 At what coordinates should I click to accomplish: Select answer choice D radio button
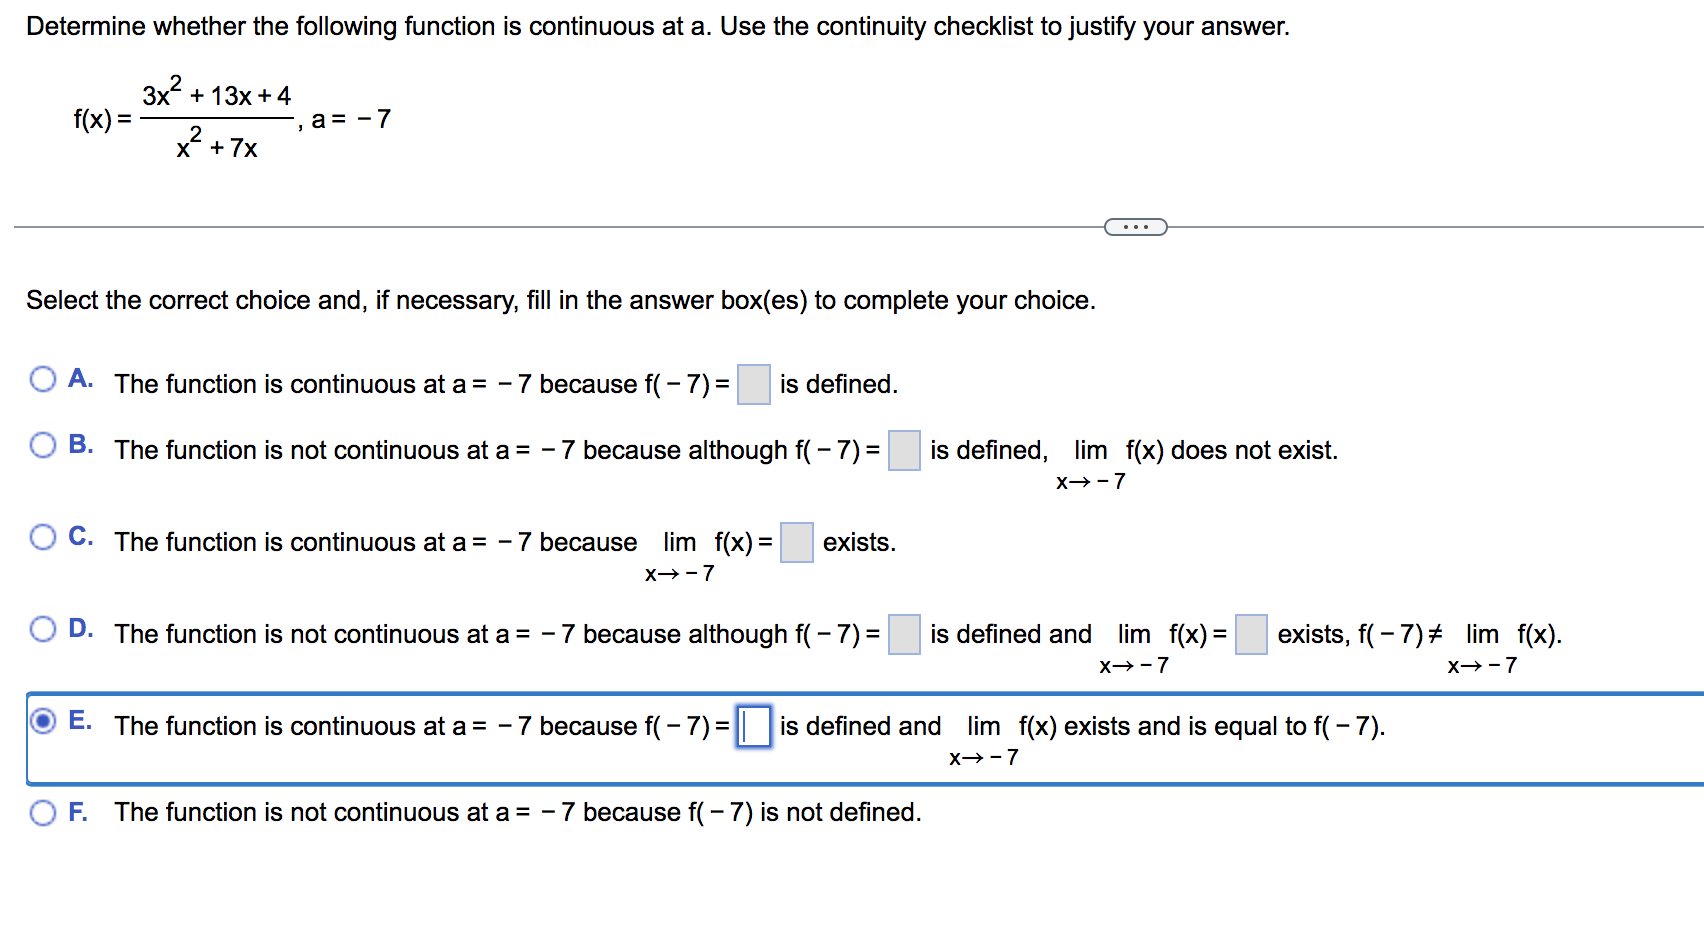point(42,628)
